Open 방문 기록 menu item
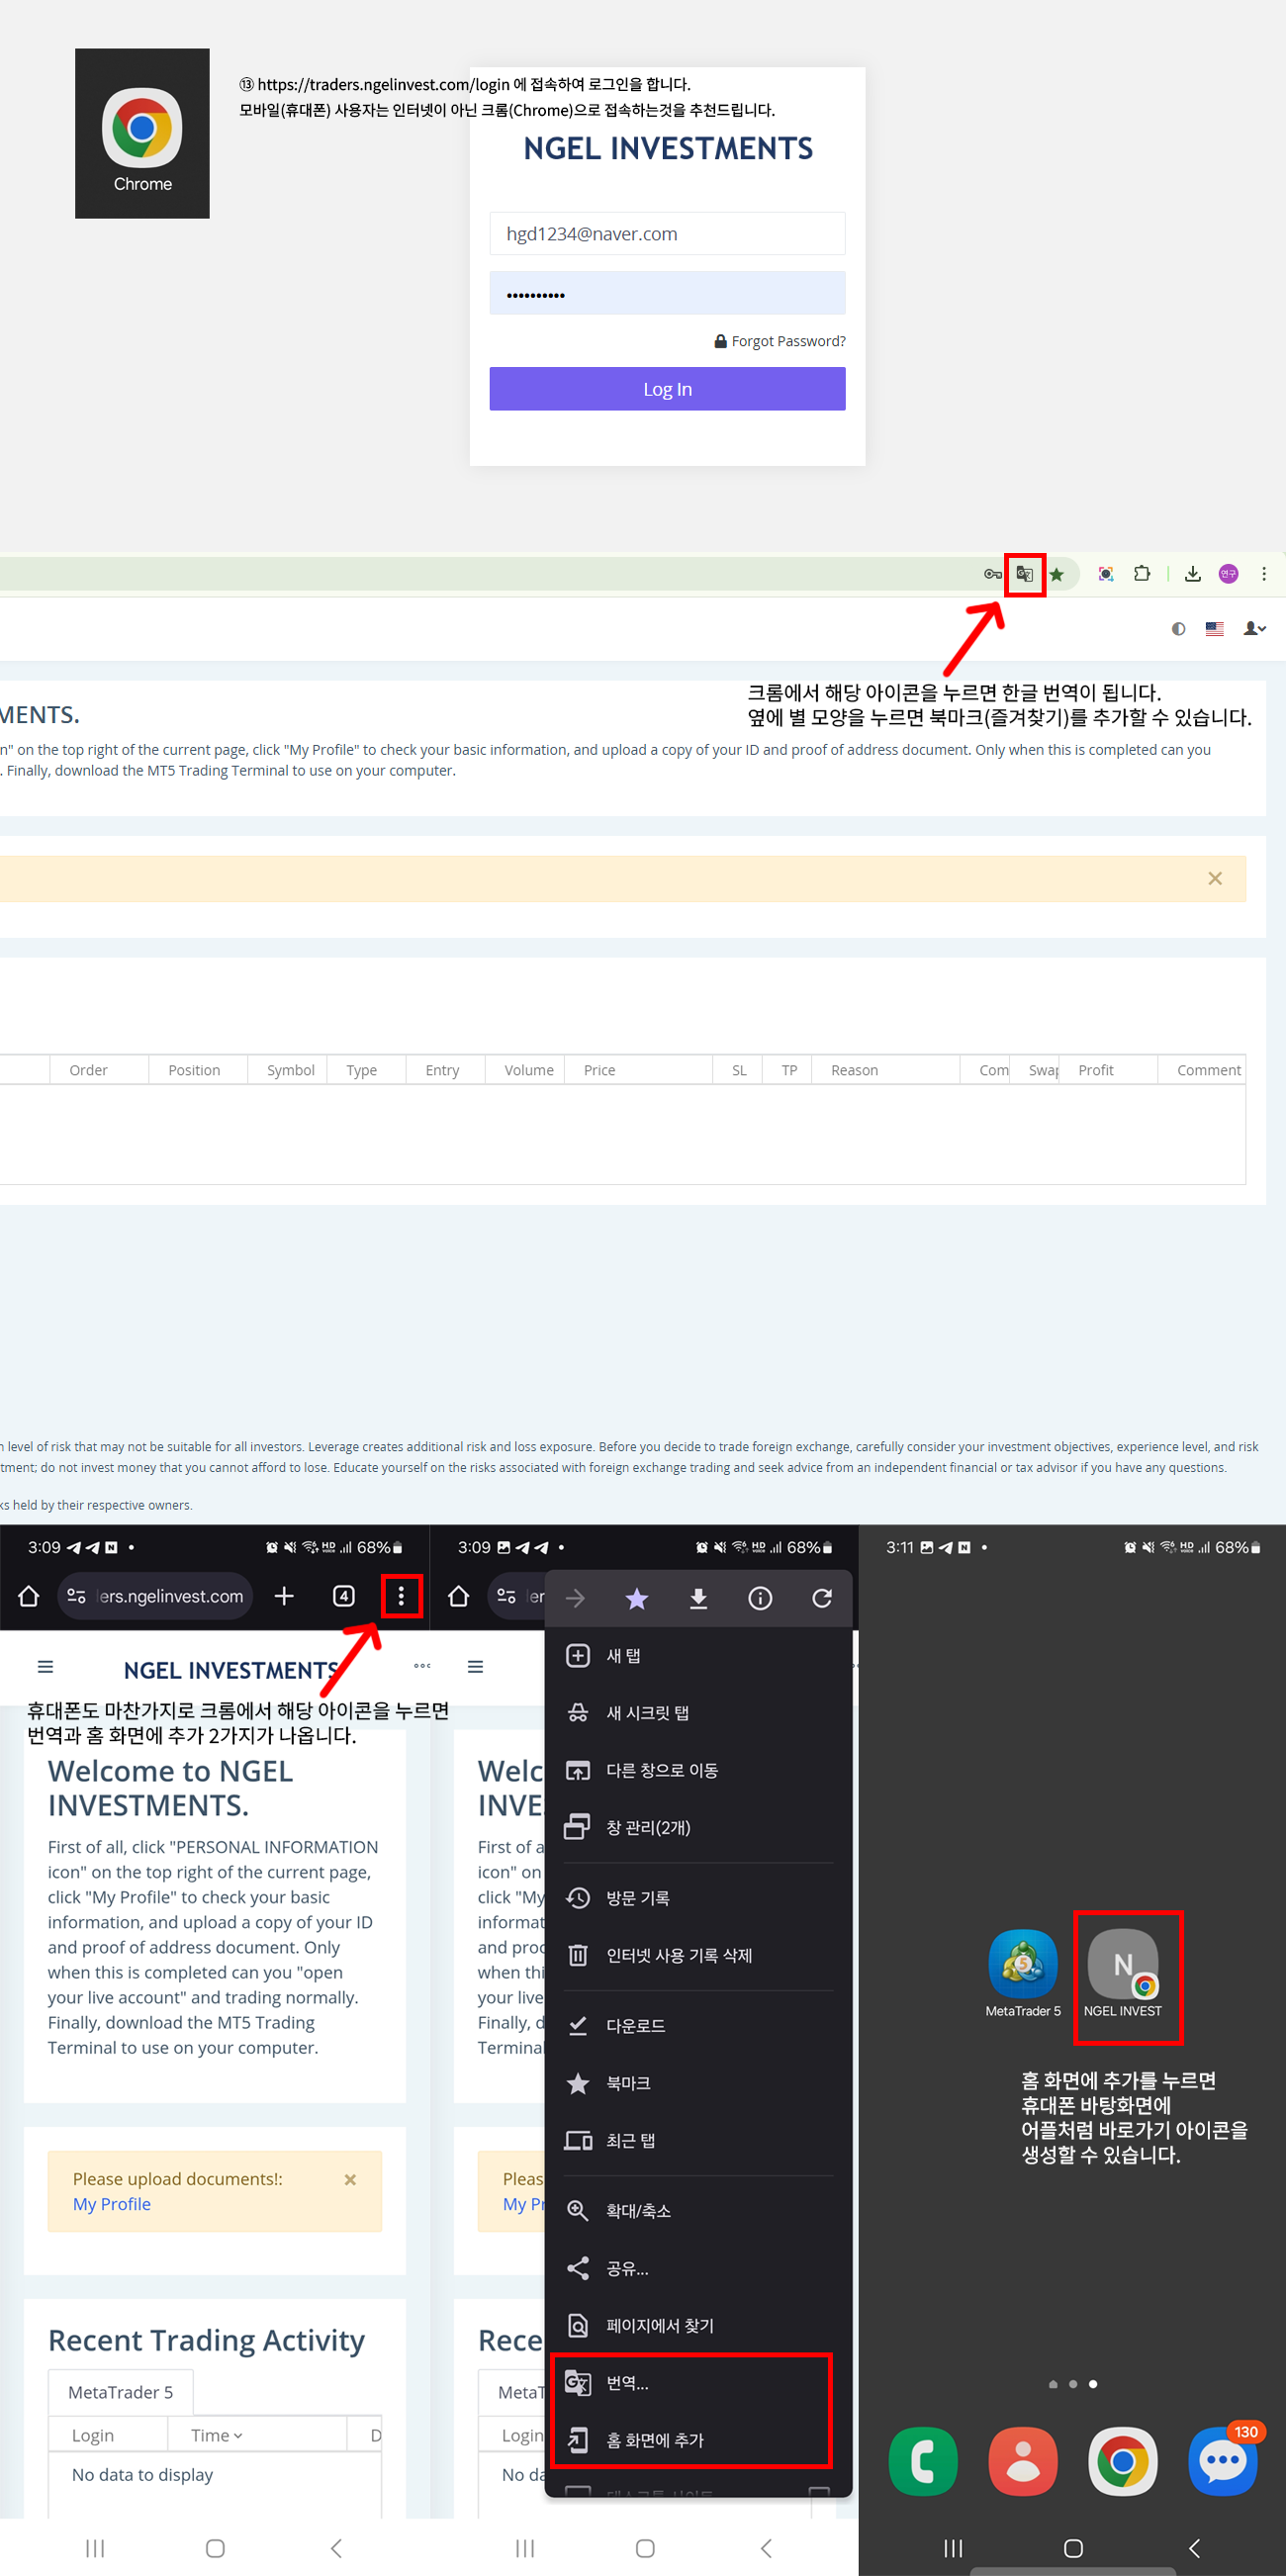This screenshot has width=1286, height=2576. [698, 1897]
